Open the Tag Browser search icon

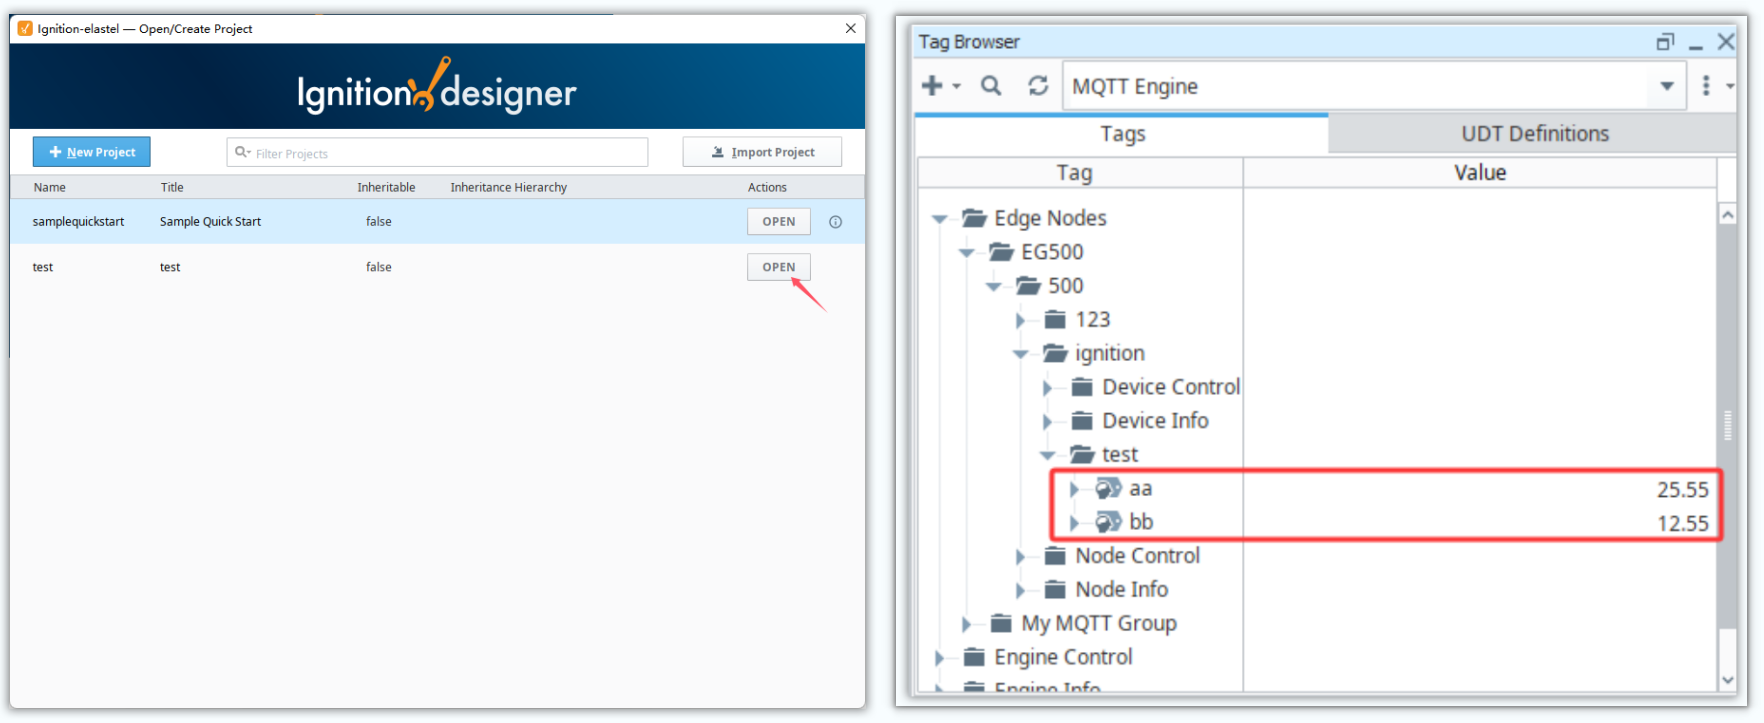(990, 86)
